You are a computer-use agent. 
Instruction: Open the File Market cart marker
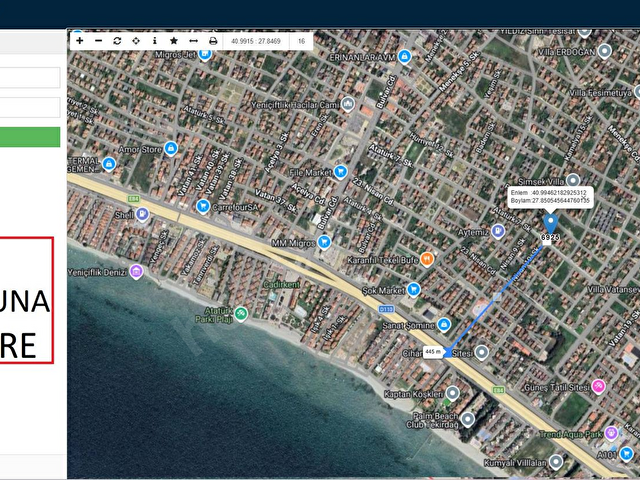pyautogui.click(x=340, y=172)
